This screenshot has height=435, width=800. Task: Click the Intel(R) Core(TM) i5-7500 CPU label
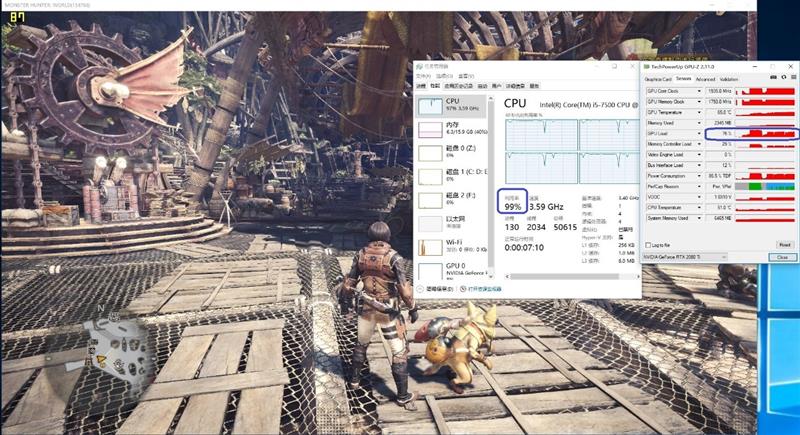pyautogui.click(x=589, y=105)
